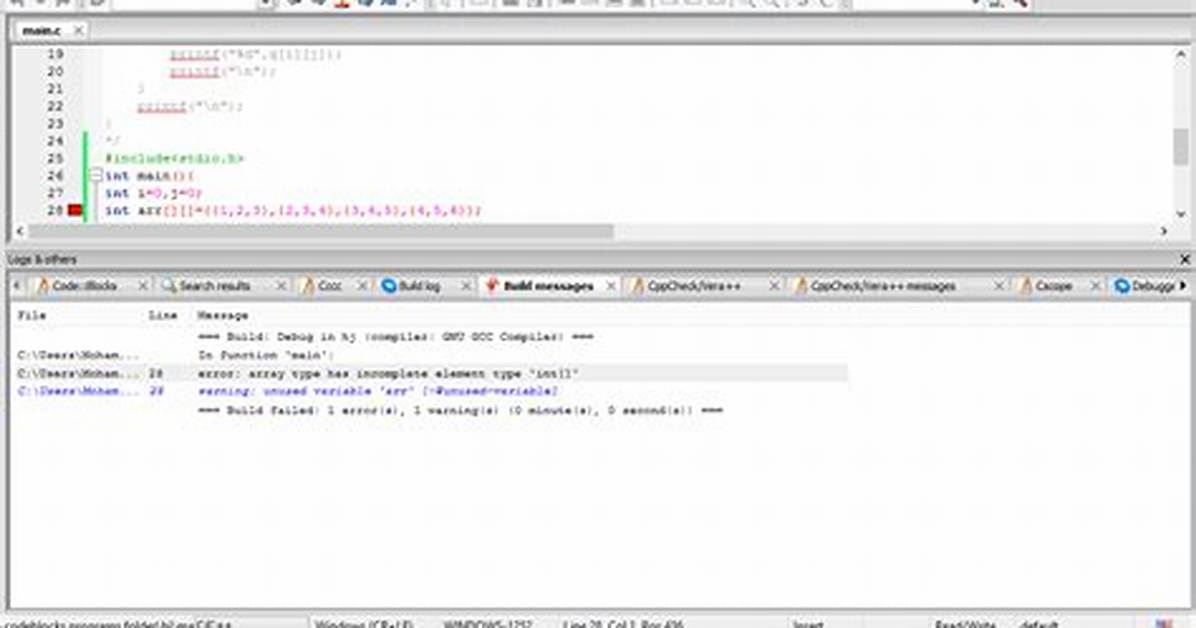The height and width of the screenshot is (628, 1196).
Task: Place cursor on the 'int i=0,j=0;' line
Action: 153,194
